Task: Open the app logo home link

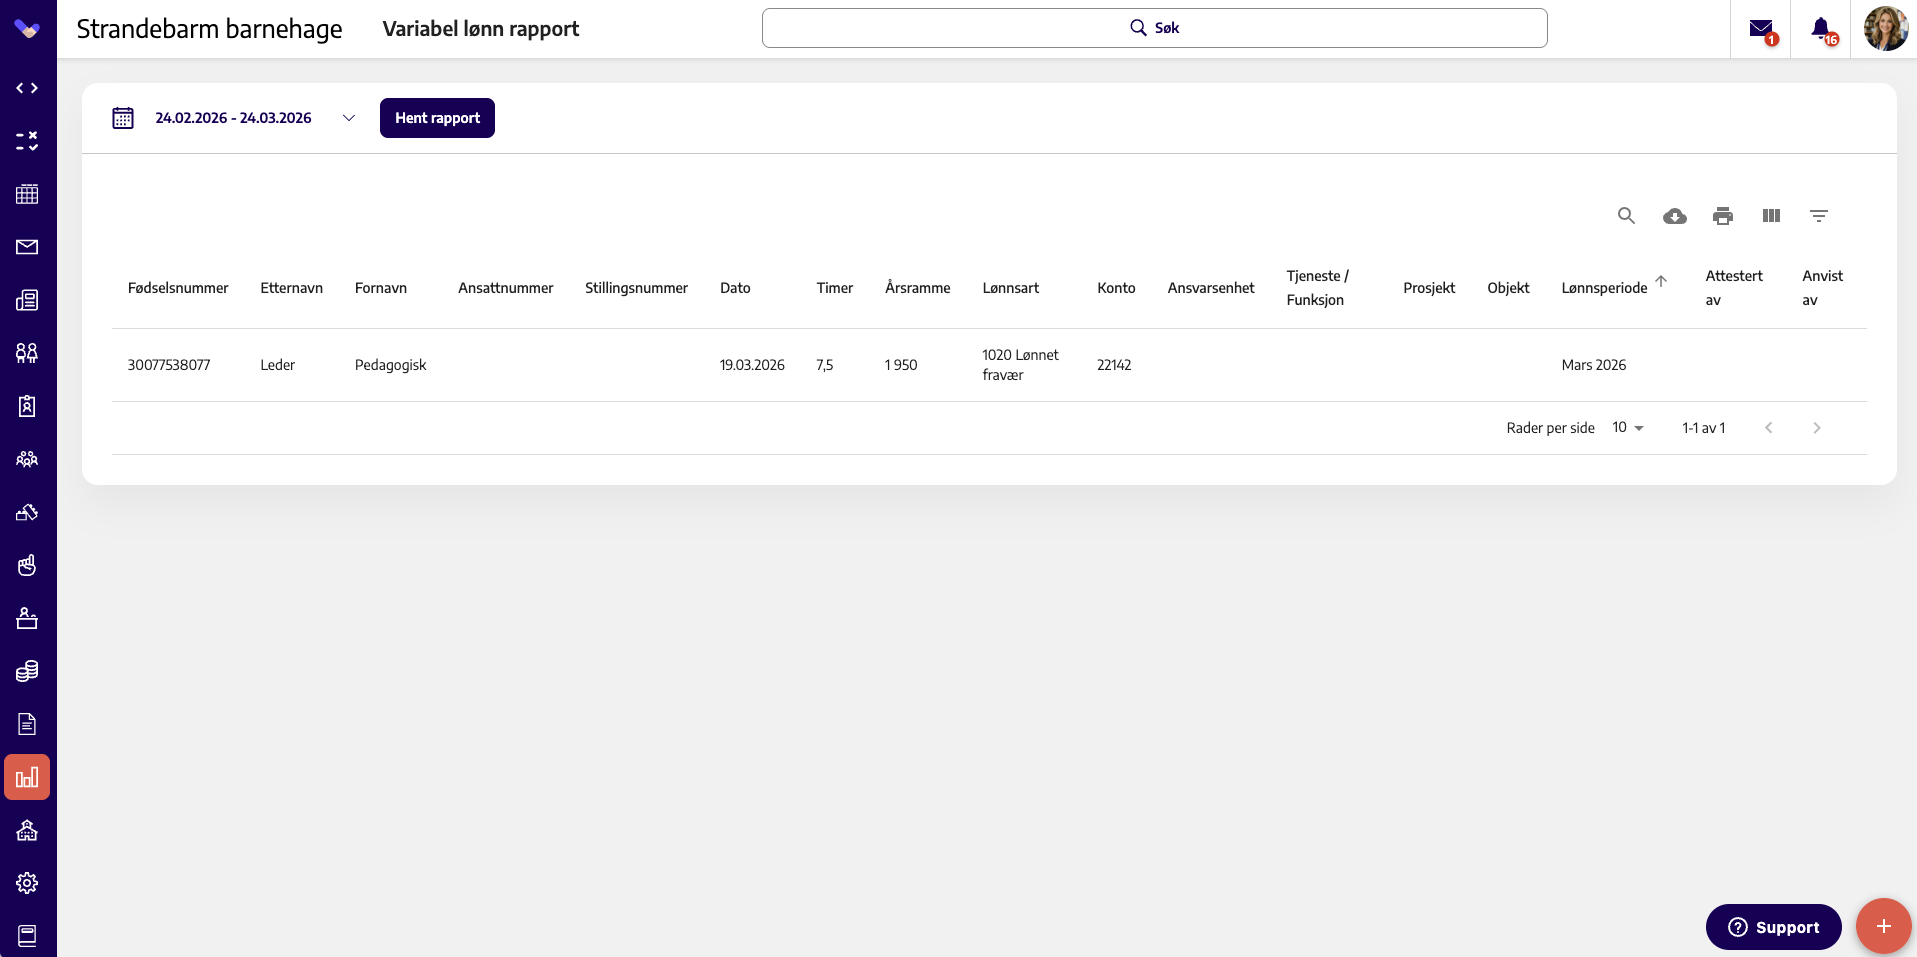Action: (x=28, y=29)
